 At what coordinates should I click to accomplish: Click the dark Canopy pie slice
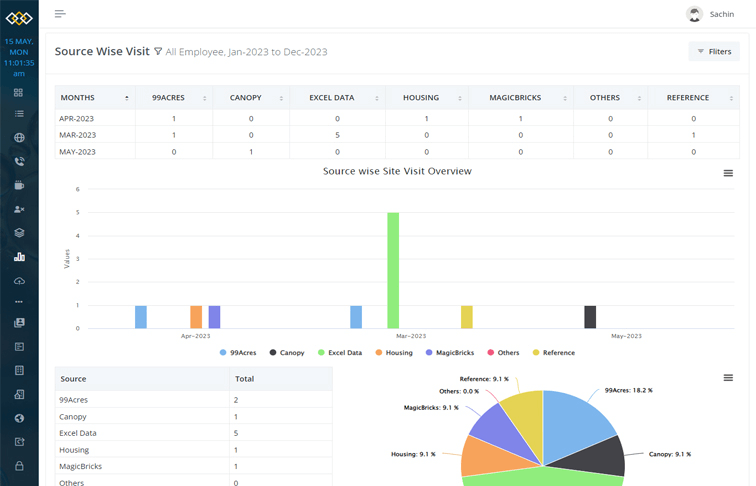[x=595, y=457]
